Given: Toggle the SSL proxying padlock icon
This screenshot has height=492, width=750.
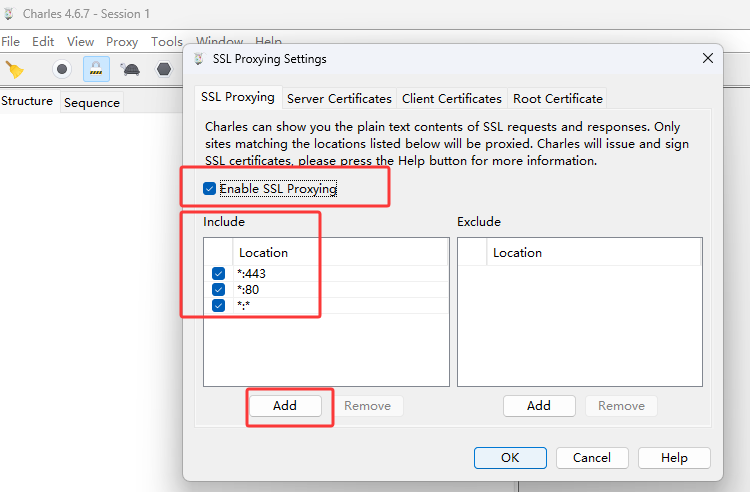Looking at the screenshot, I should pos(96,69).
